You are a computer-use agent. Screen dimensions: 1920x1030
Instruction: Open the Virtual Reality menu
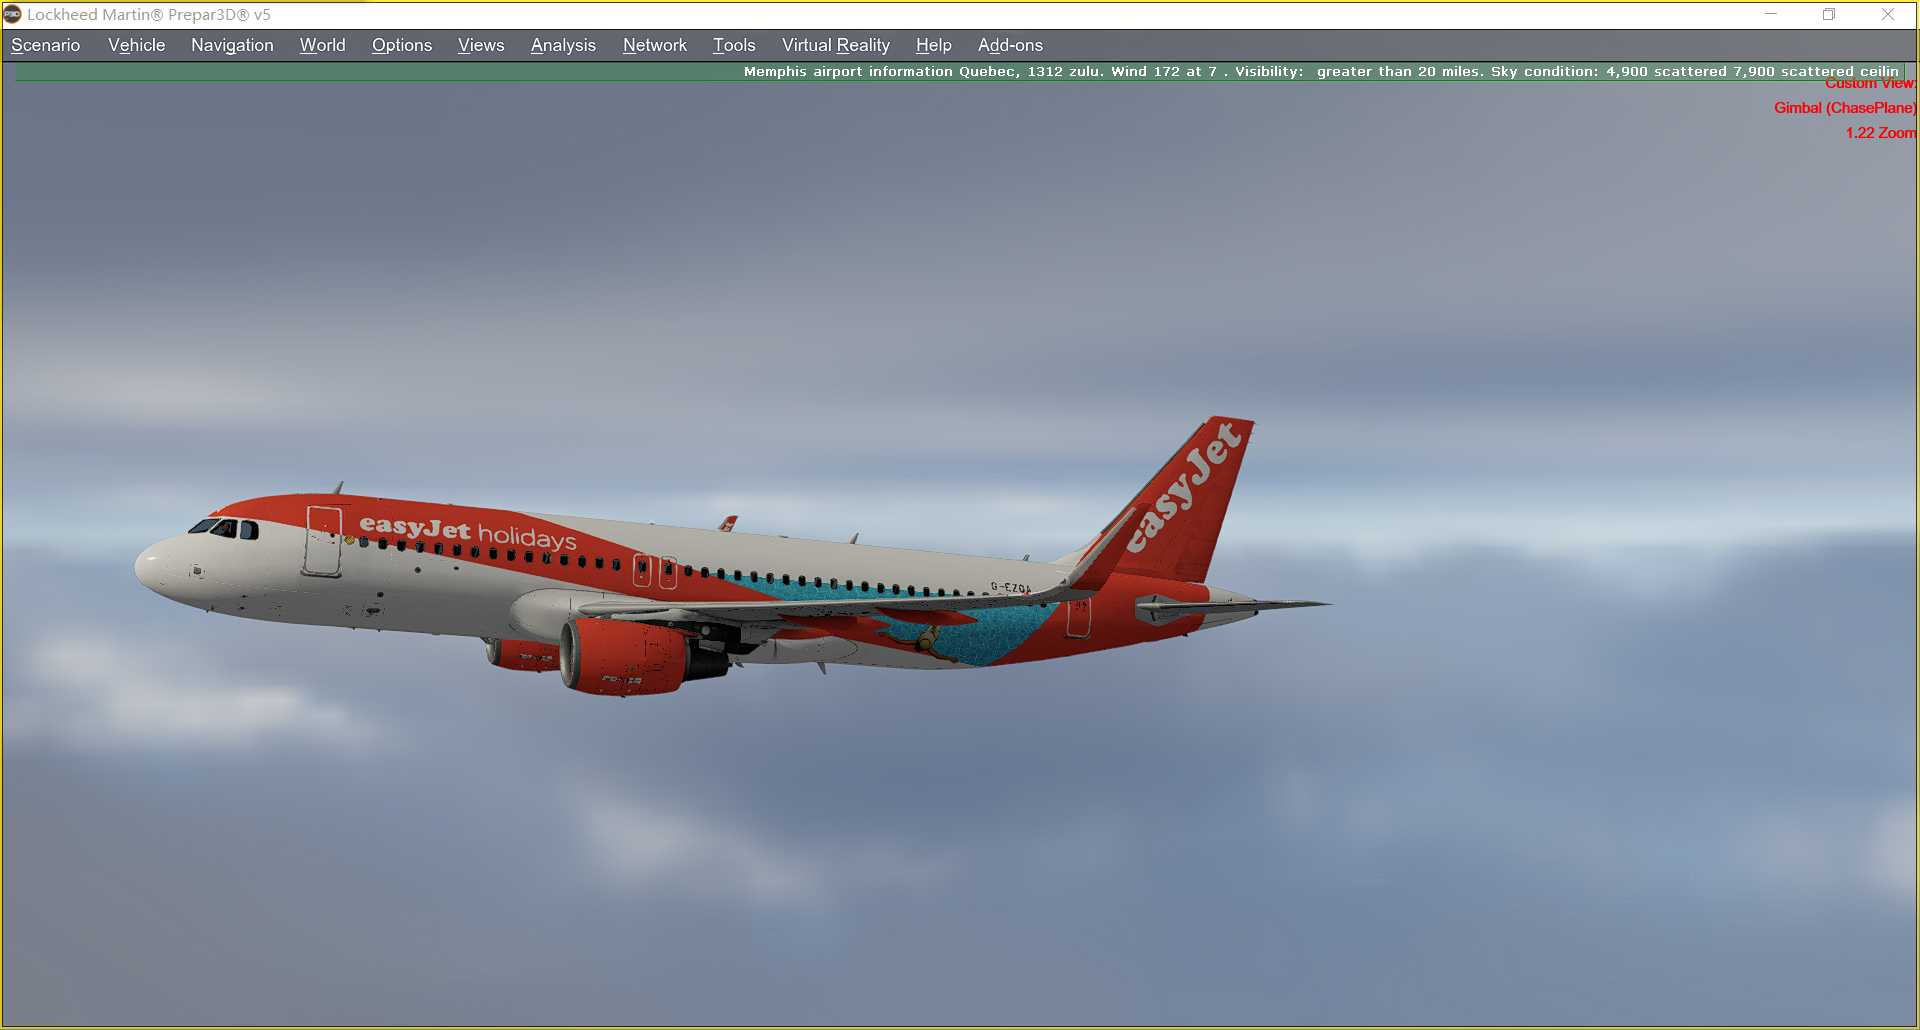tap(835, 45)
